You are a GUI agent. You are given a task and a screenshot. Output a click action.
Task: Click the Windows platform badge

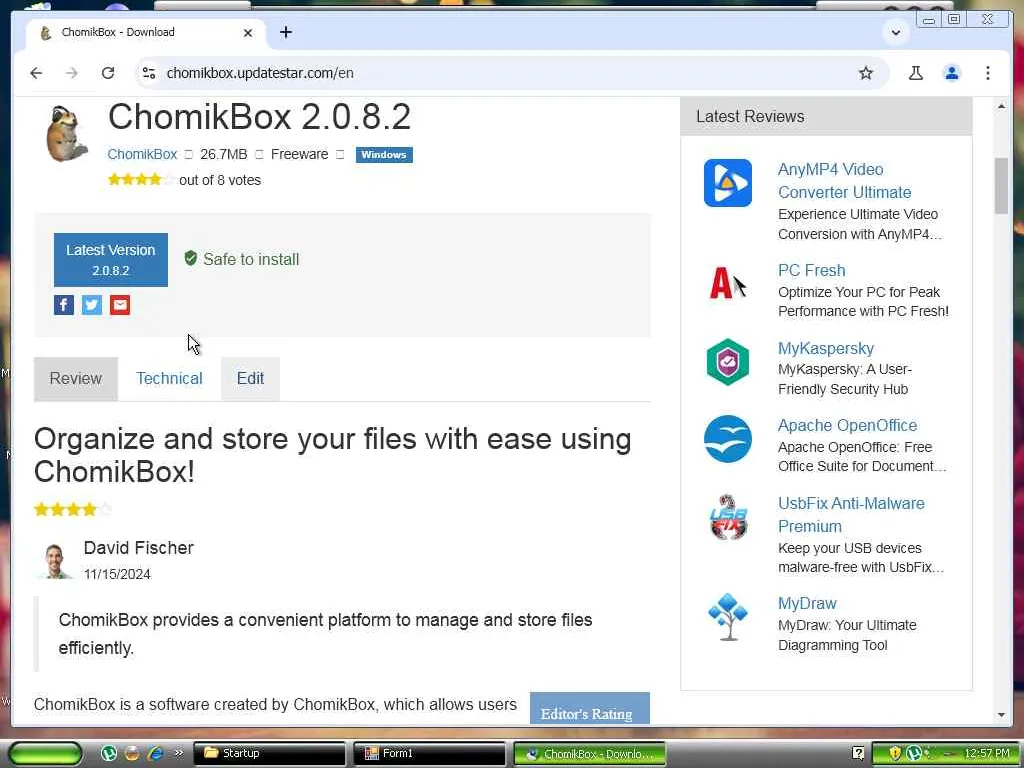384,155
